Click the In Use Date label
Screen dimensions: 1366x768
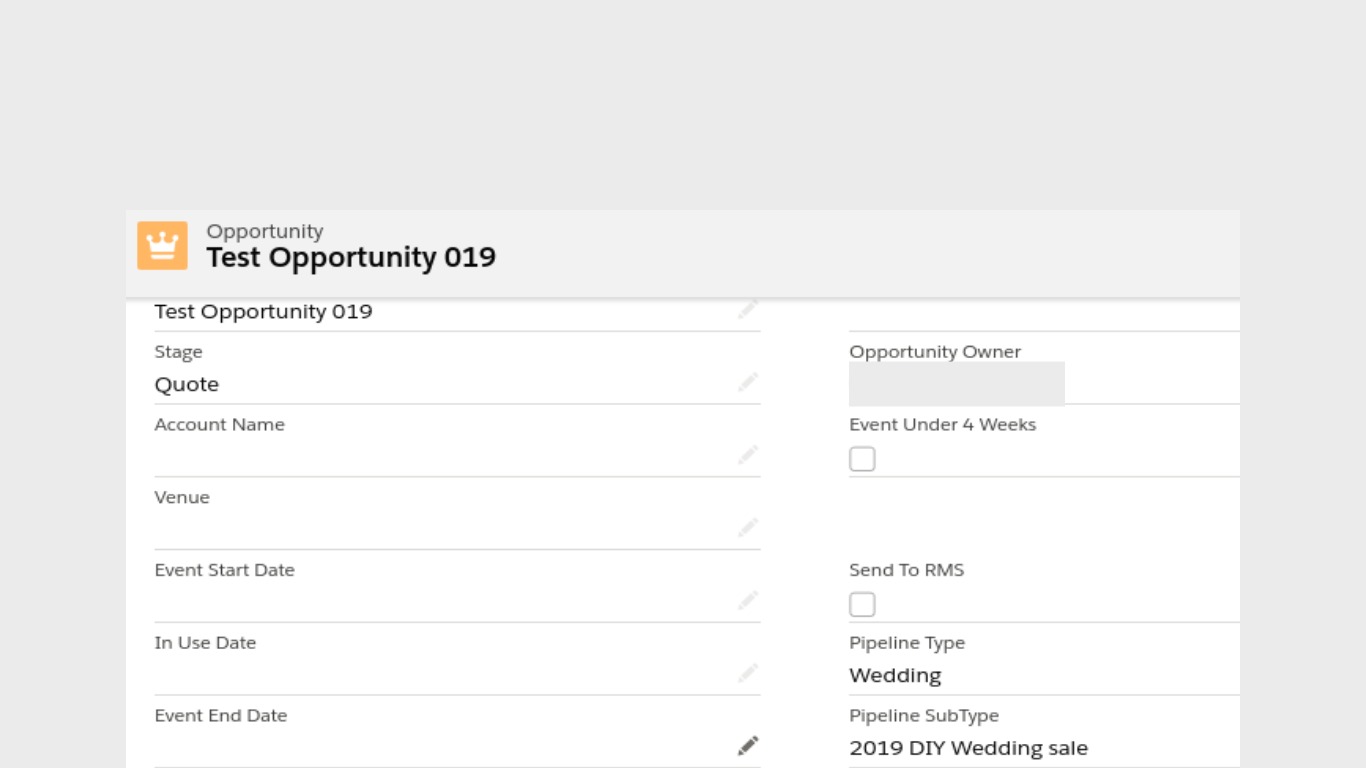click(x=205, y=643)
